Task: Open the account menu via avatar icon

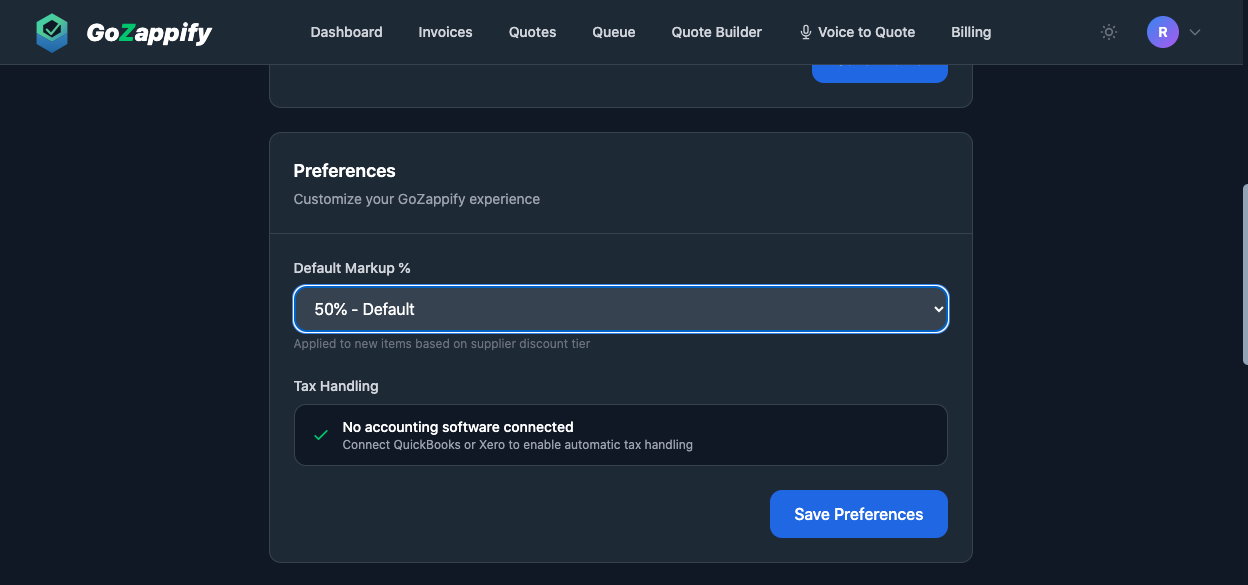Action: click(x=1162, y=31)
